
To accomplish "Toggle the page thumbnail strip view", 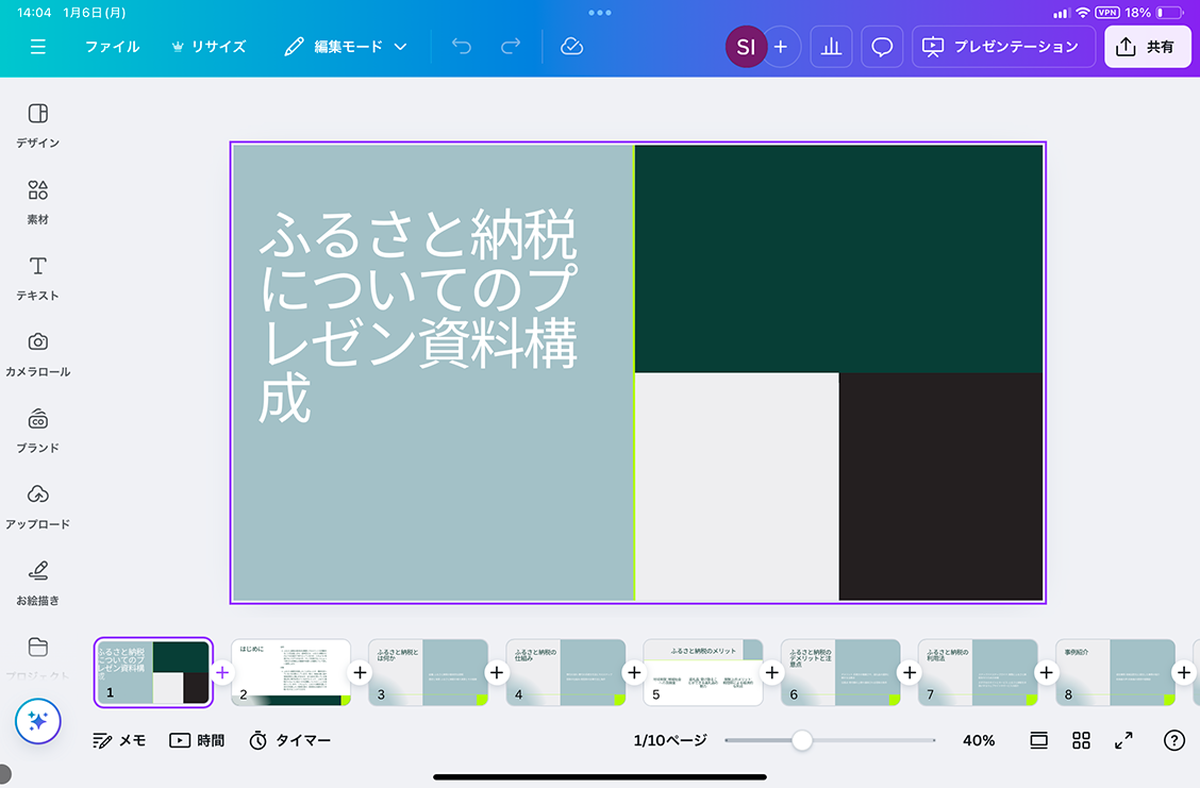I will click(x=1039, y=740).
